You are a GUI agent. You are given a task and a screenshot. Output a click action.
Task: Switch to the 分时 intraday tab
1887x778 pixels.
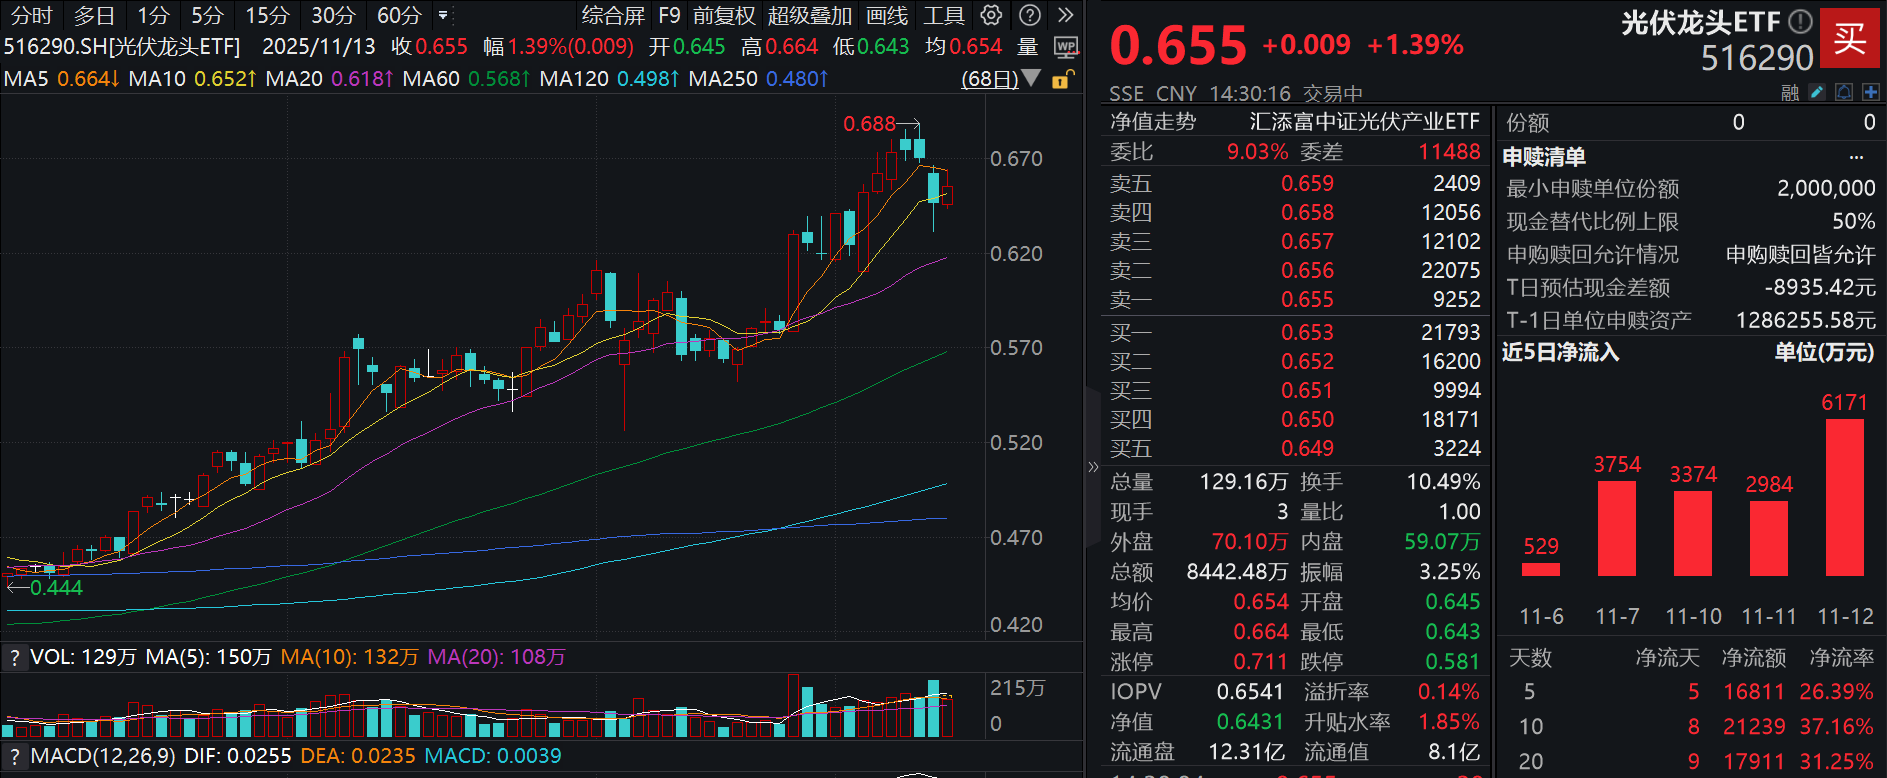point(31,15)
